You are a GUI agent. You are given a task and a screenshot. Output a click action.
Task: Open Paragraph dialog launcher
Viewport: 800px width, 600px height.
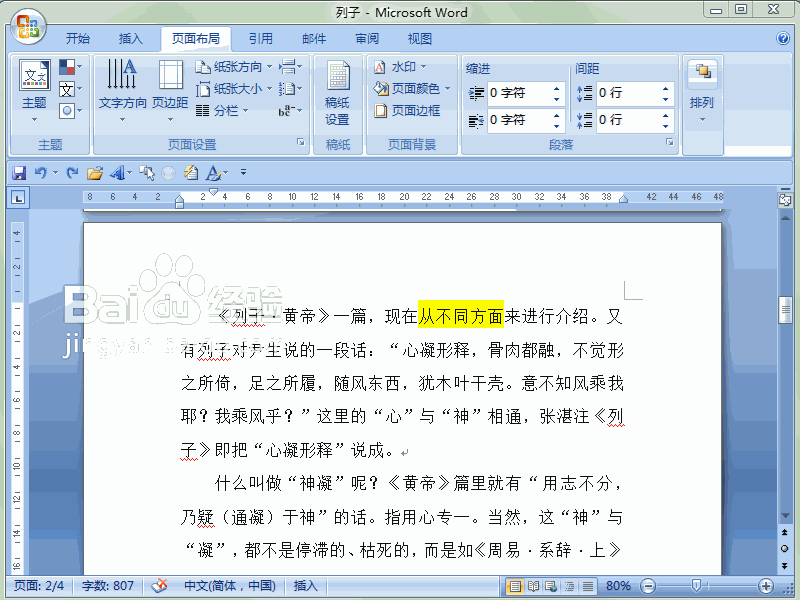[x=670, y=142]
